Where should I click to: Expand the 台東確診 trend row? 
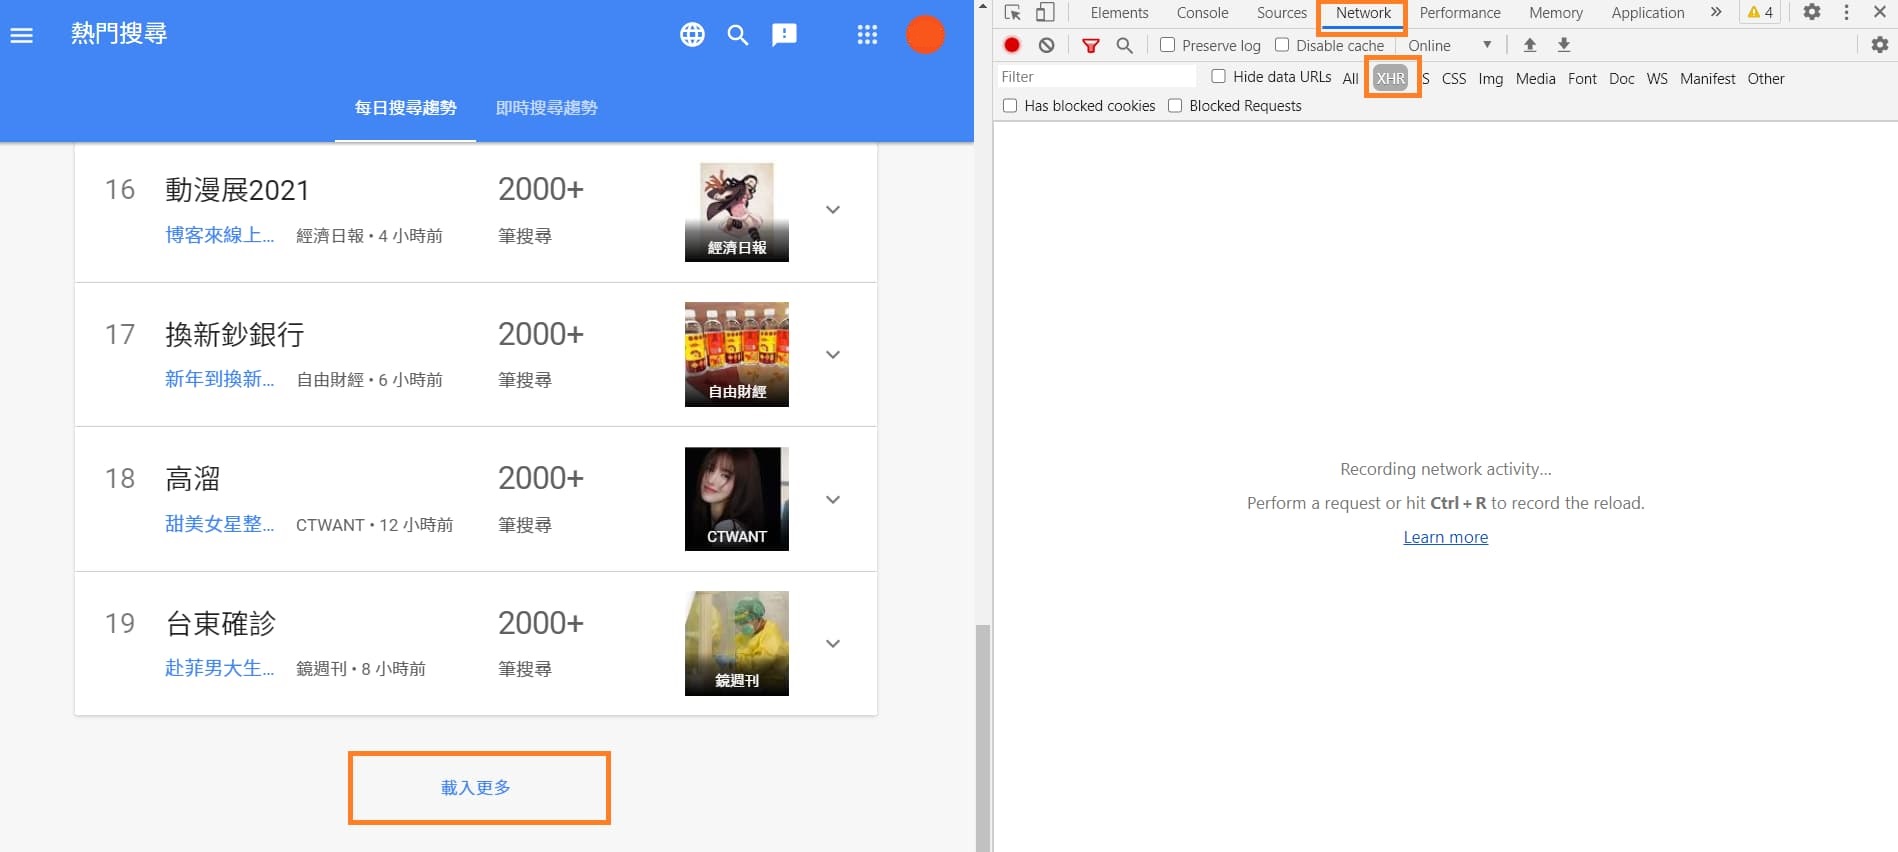tap(833, 644)
